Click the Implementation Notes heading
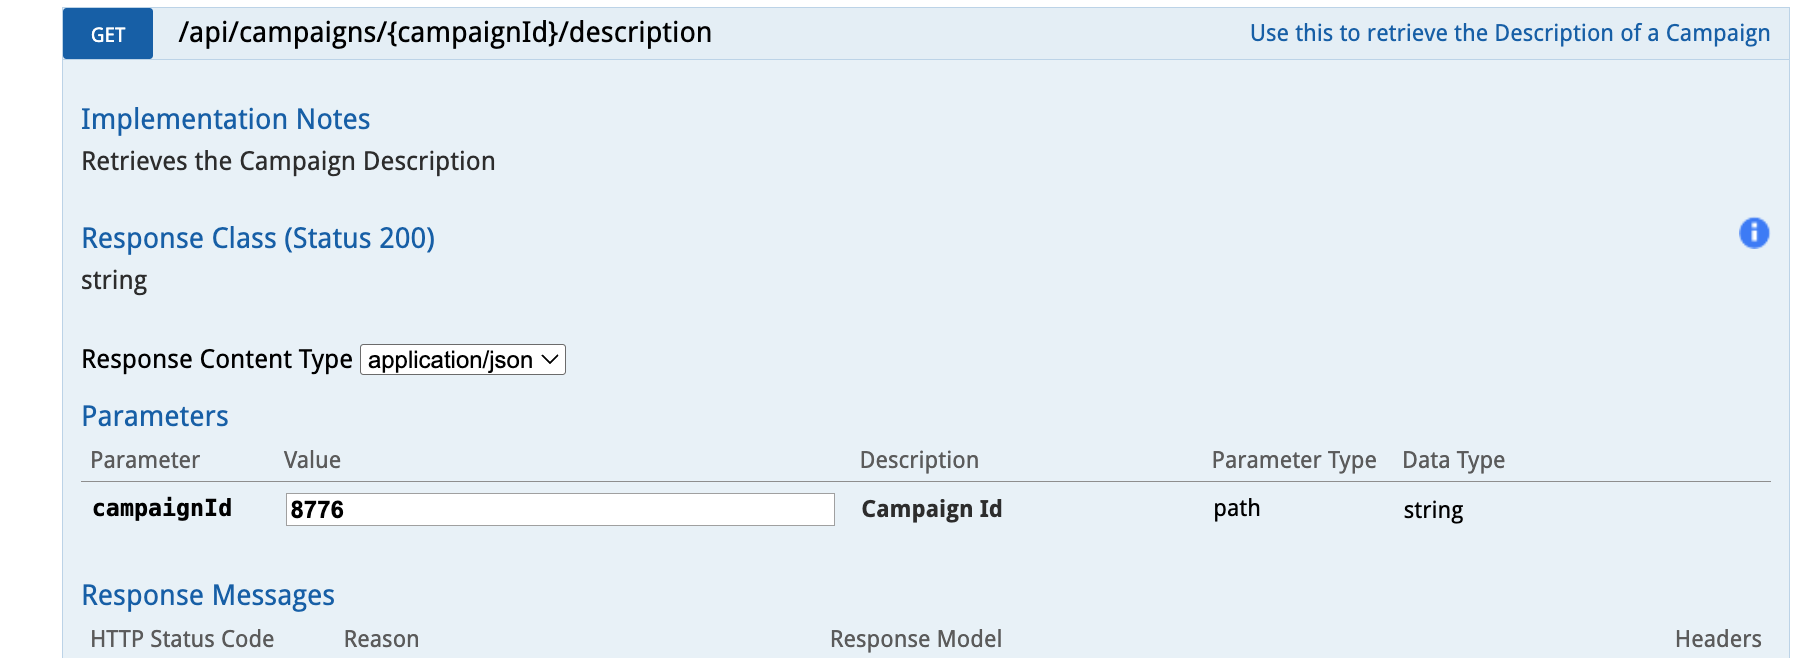 225,119
